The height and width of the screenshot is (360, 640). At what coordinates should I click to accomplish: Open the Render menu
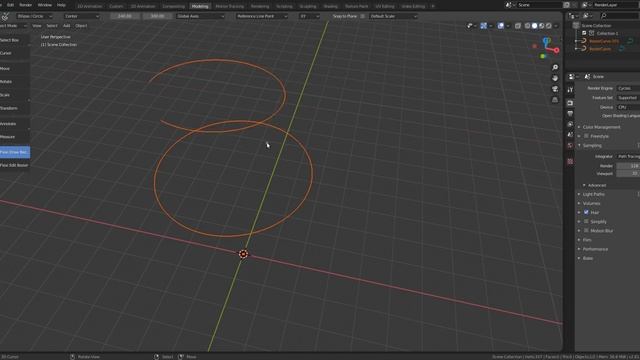coord(25,5)
